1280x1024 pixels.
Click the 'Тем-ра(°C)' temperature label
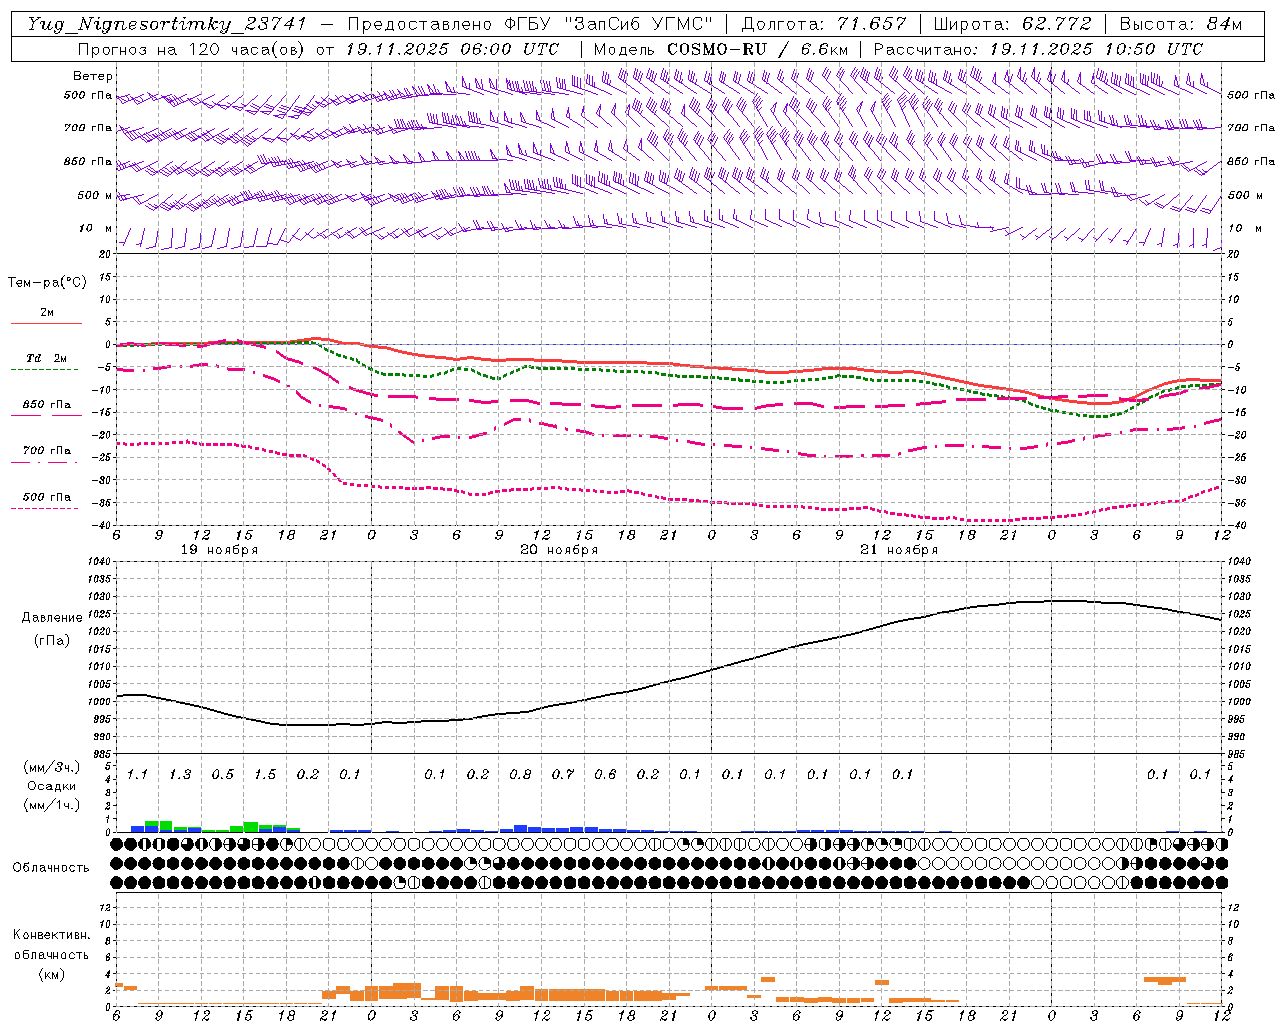(x=47, y=282)
